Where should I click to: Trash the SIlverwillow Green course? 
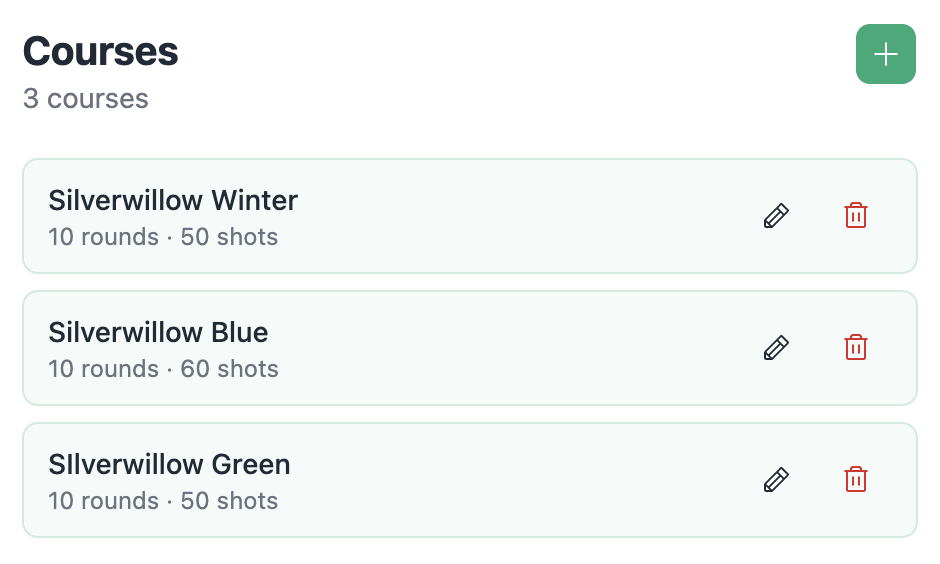pyautogui.click(x=856, y=480)
